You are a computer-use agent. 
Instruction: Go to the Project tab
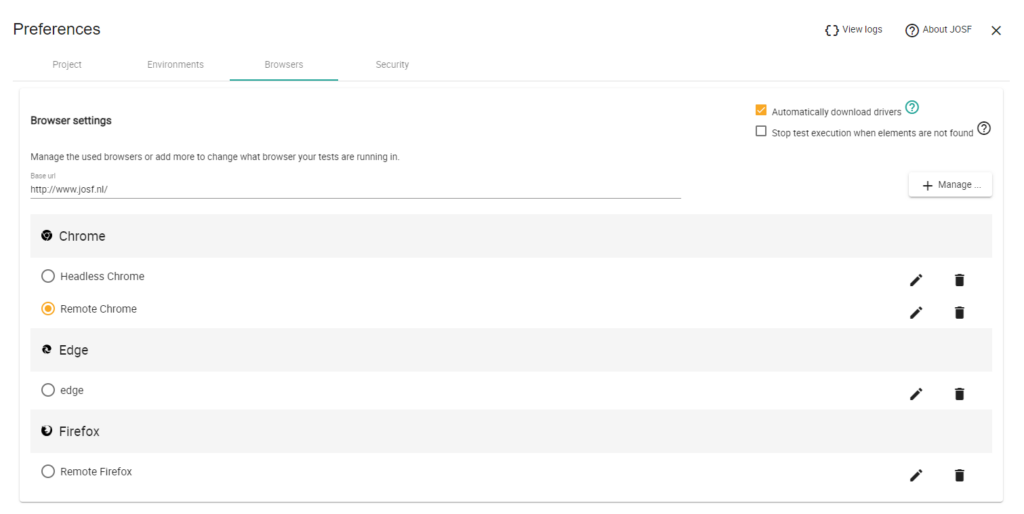(67, 65)
